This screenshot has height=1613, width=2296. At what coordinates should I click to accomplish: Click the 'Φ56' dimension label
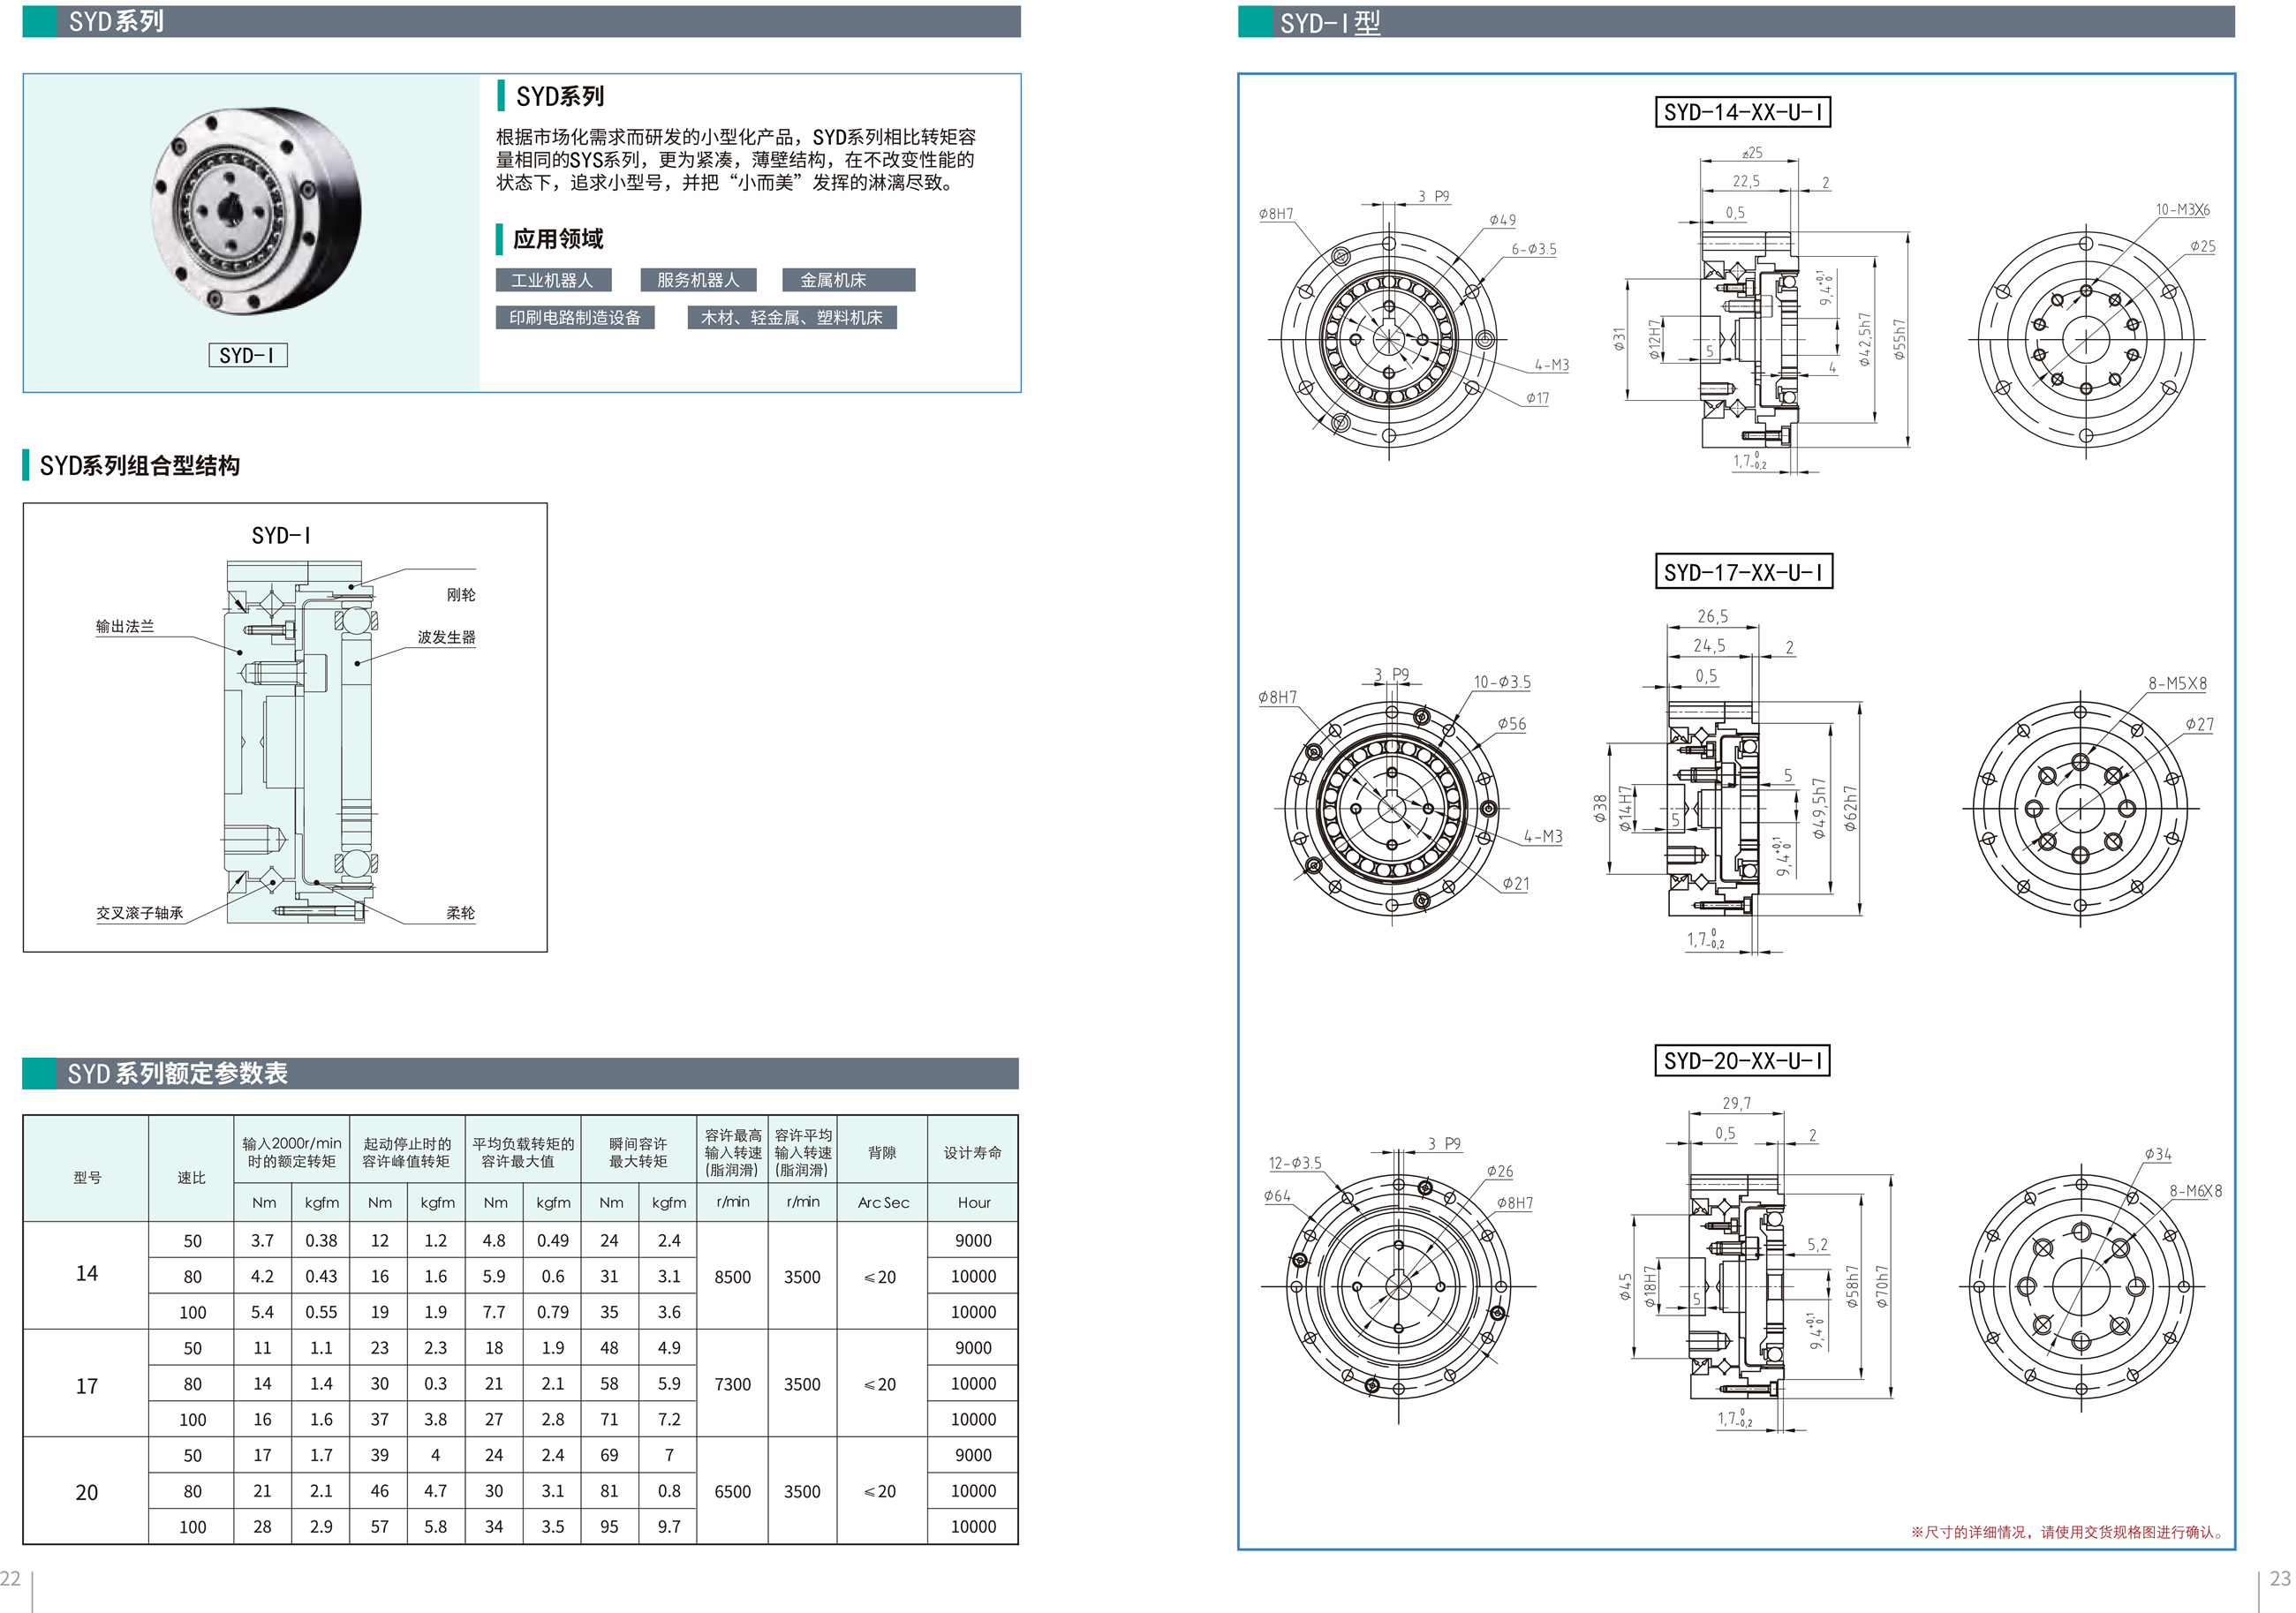1511,723
